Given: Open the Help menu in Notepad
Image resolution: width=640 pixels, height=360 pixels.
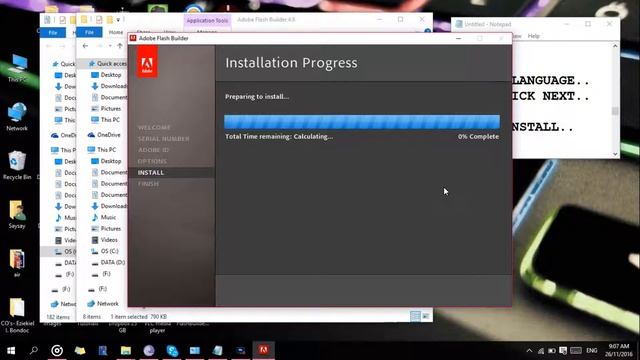Looking at the screenshot, I should tap(533, 36).
